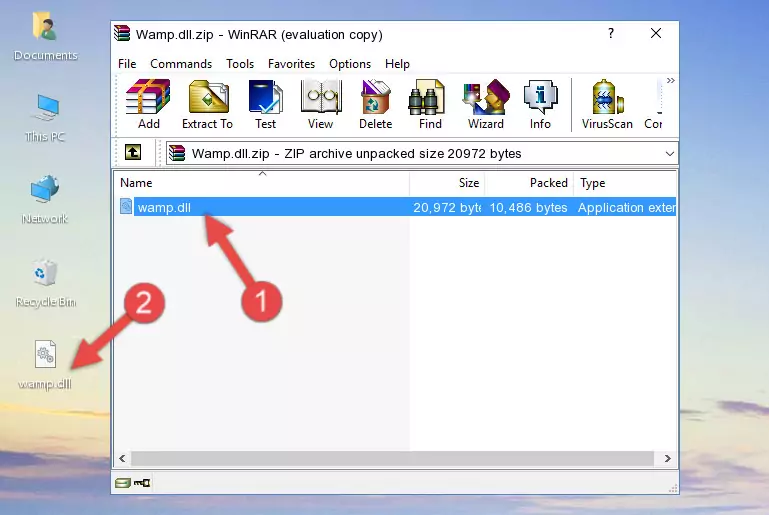Open Extract To from the toolbar
The height and width of the screenshot is (515, 769).
[207, 104]
